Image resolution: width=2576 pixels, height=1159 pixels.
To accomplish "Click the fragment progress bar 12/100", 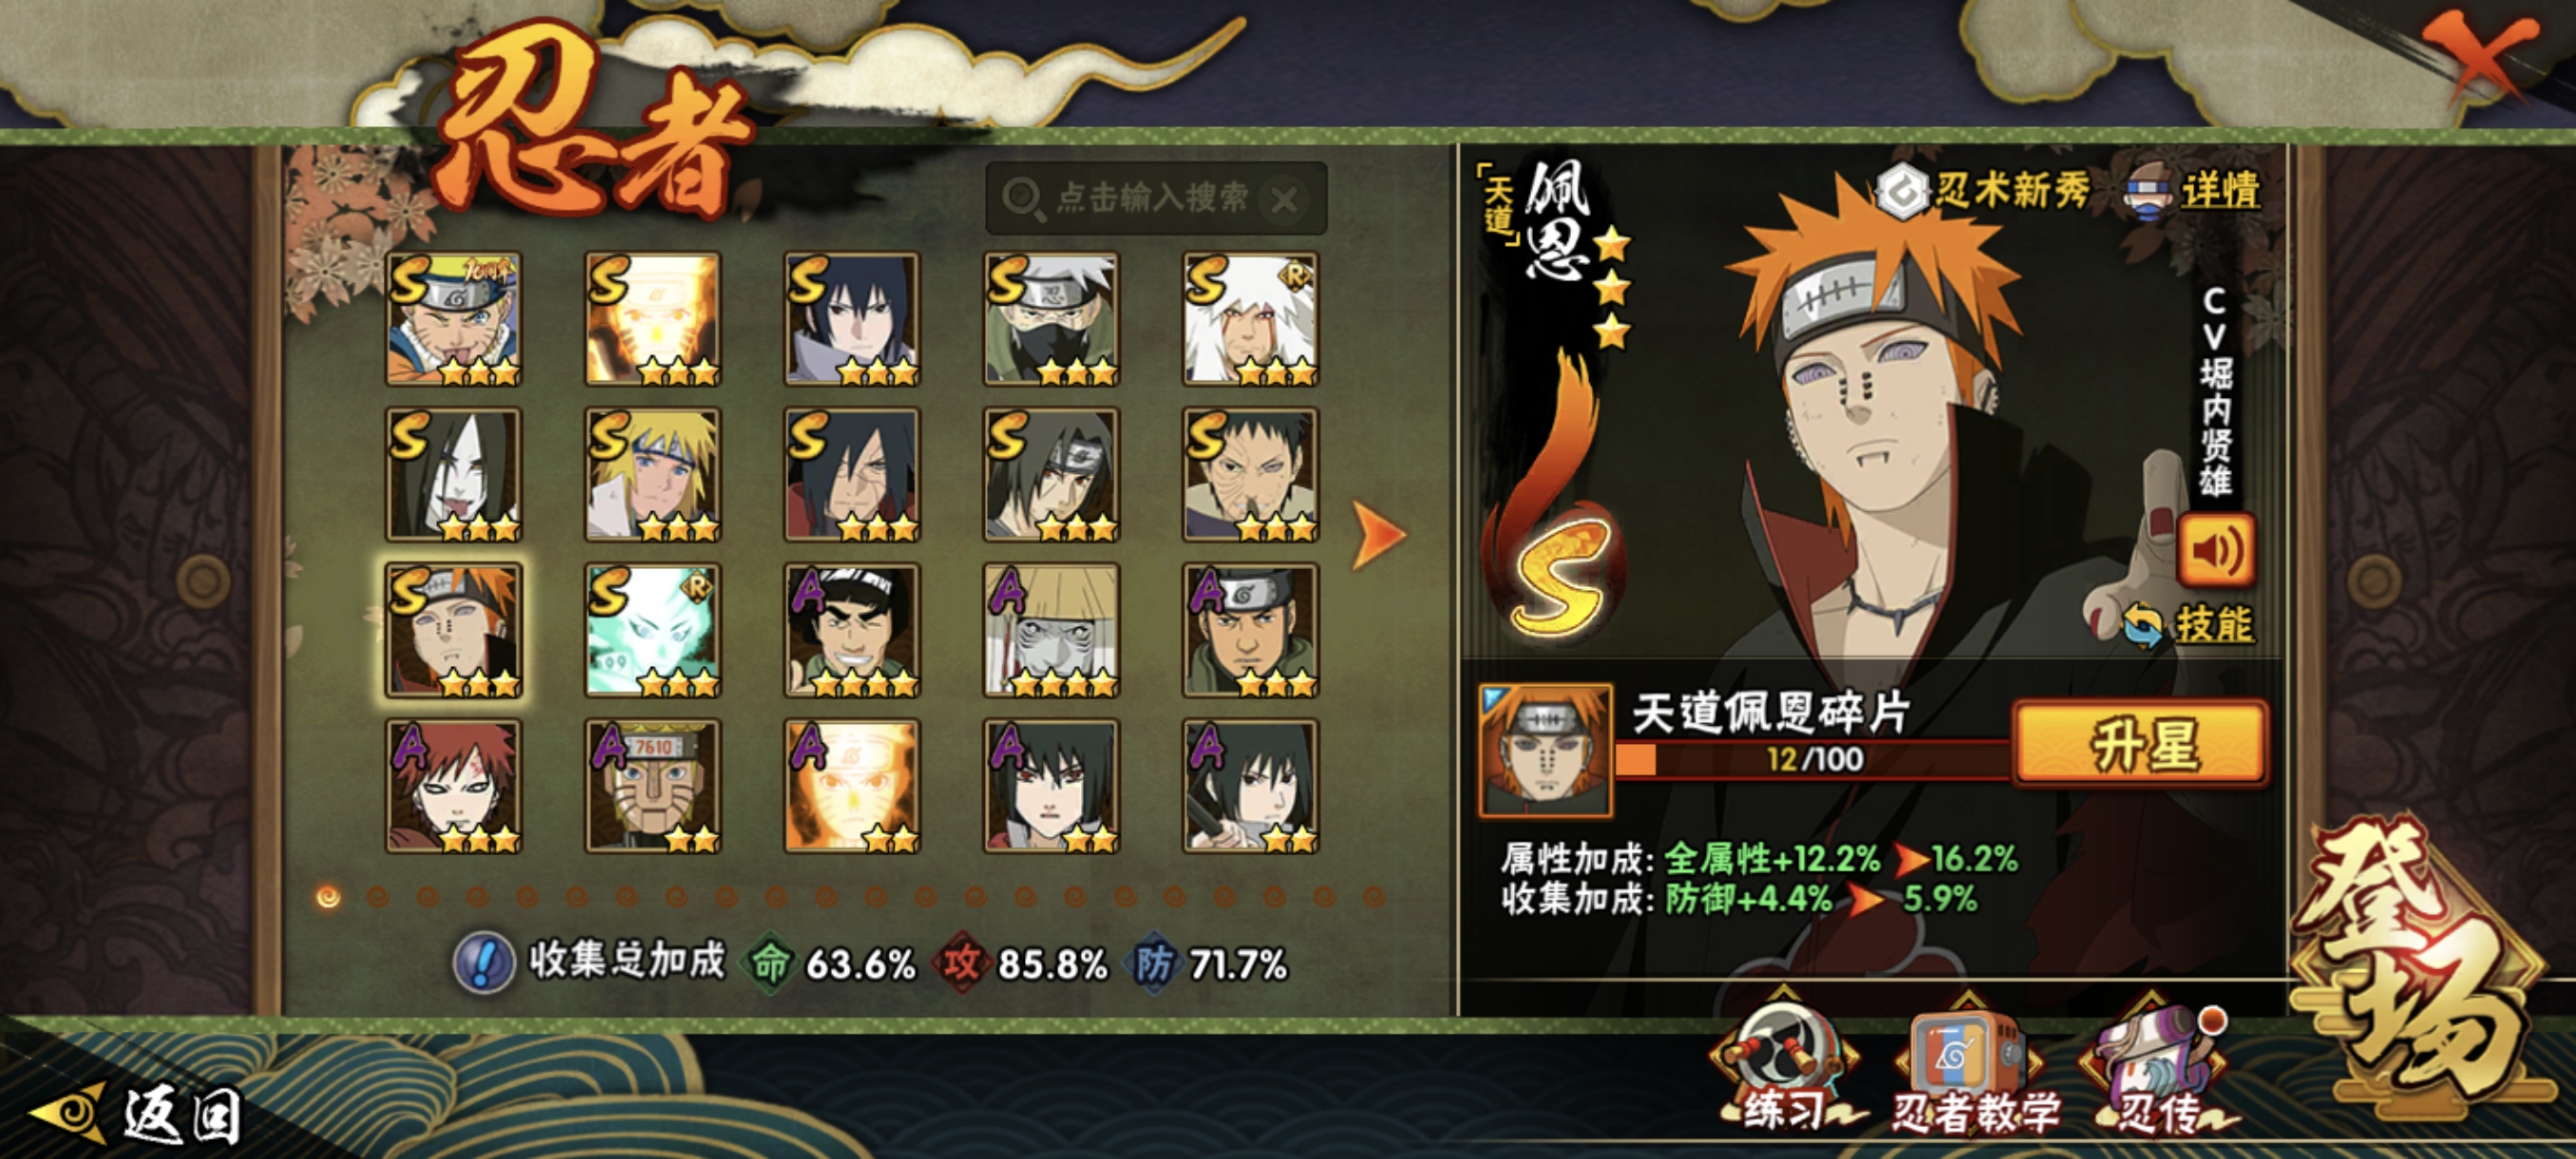I will (1812, 759).
